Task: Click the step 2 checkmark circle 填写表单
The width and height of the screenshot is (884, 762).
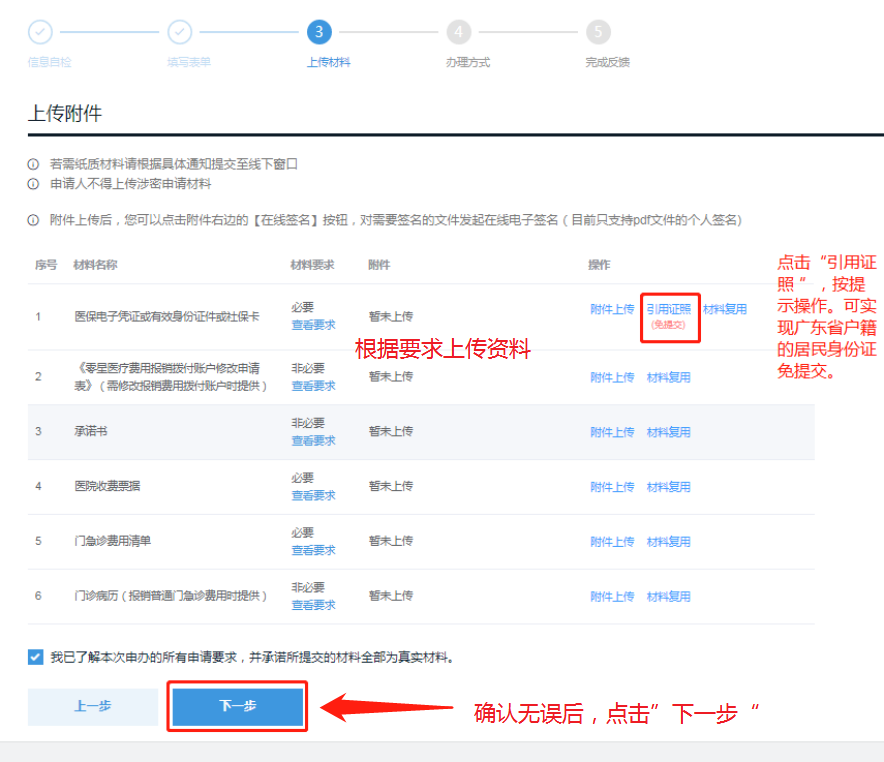Action: click(180, 33)
